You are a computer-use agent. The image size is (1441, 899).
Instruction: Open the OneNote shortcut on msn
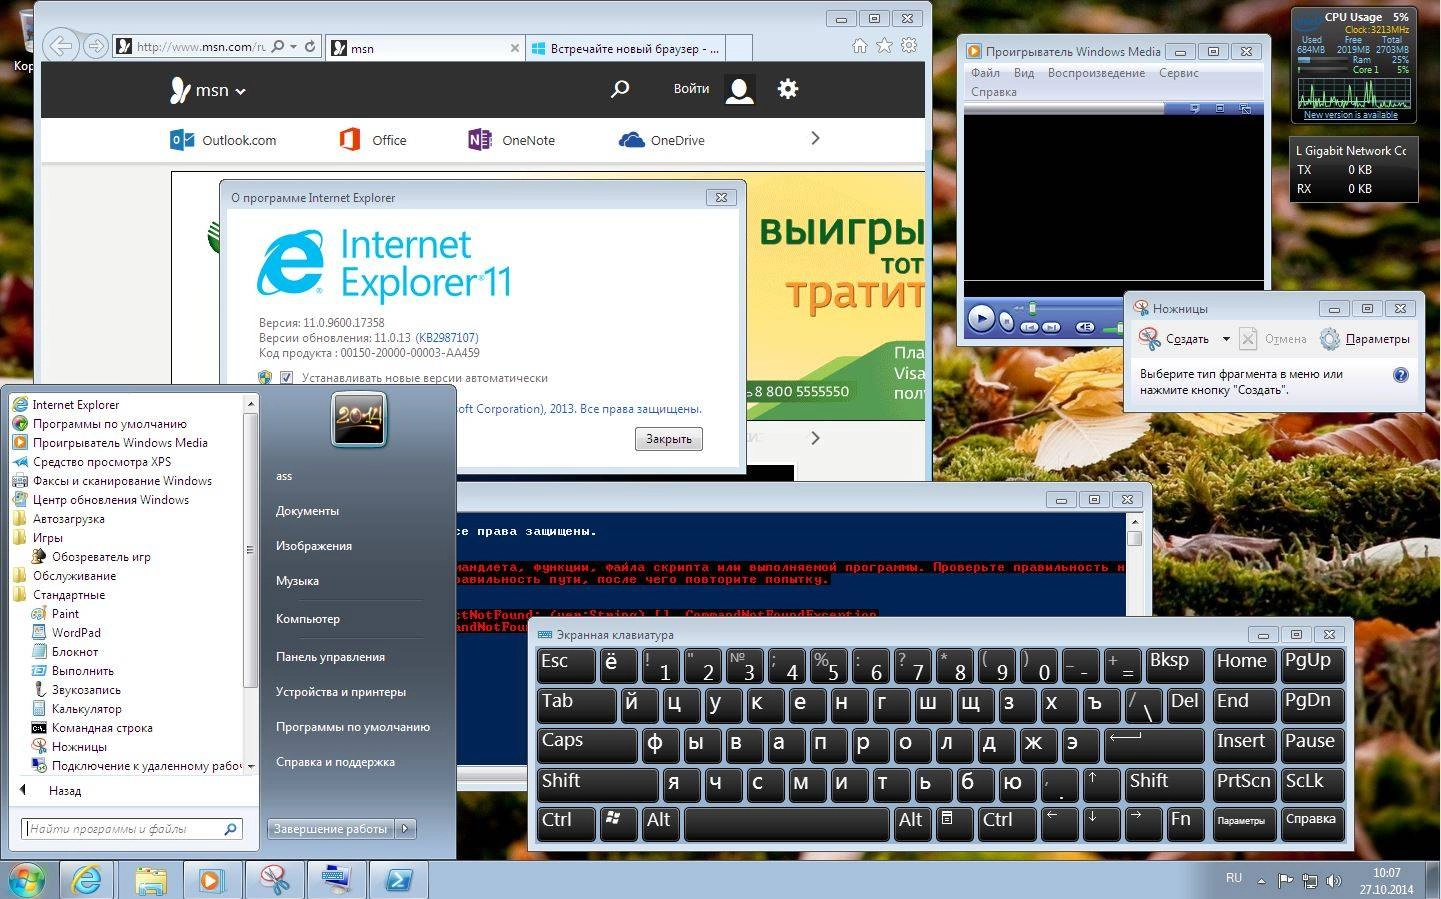tap(511, 140)
